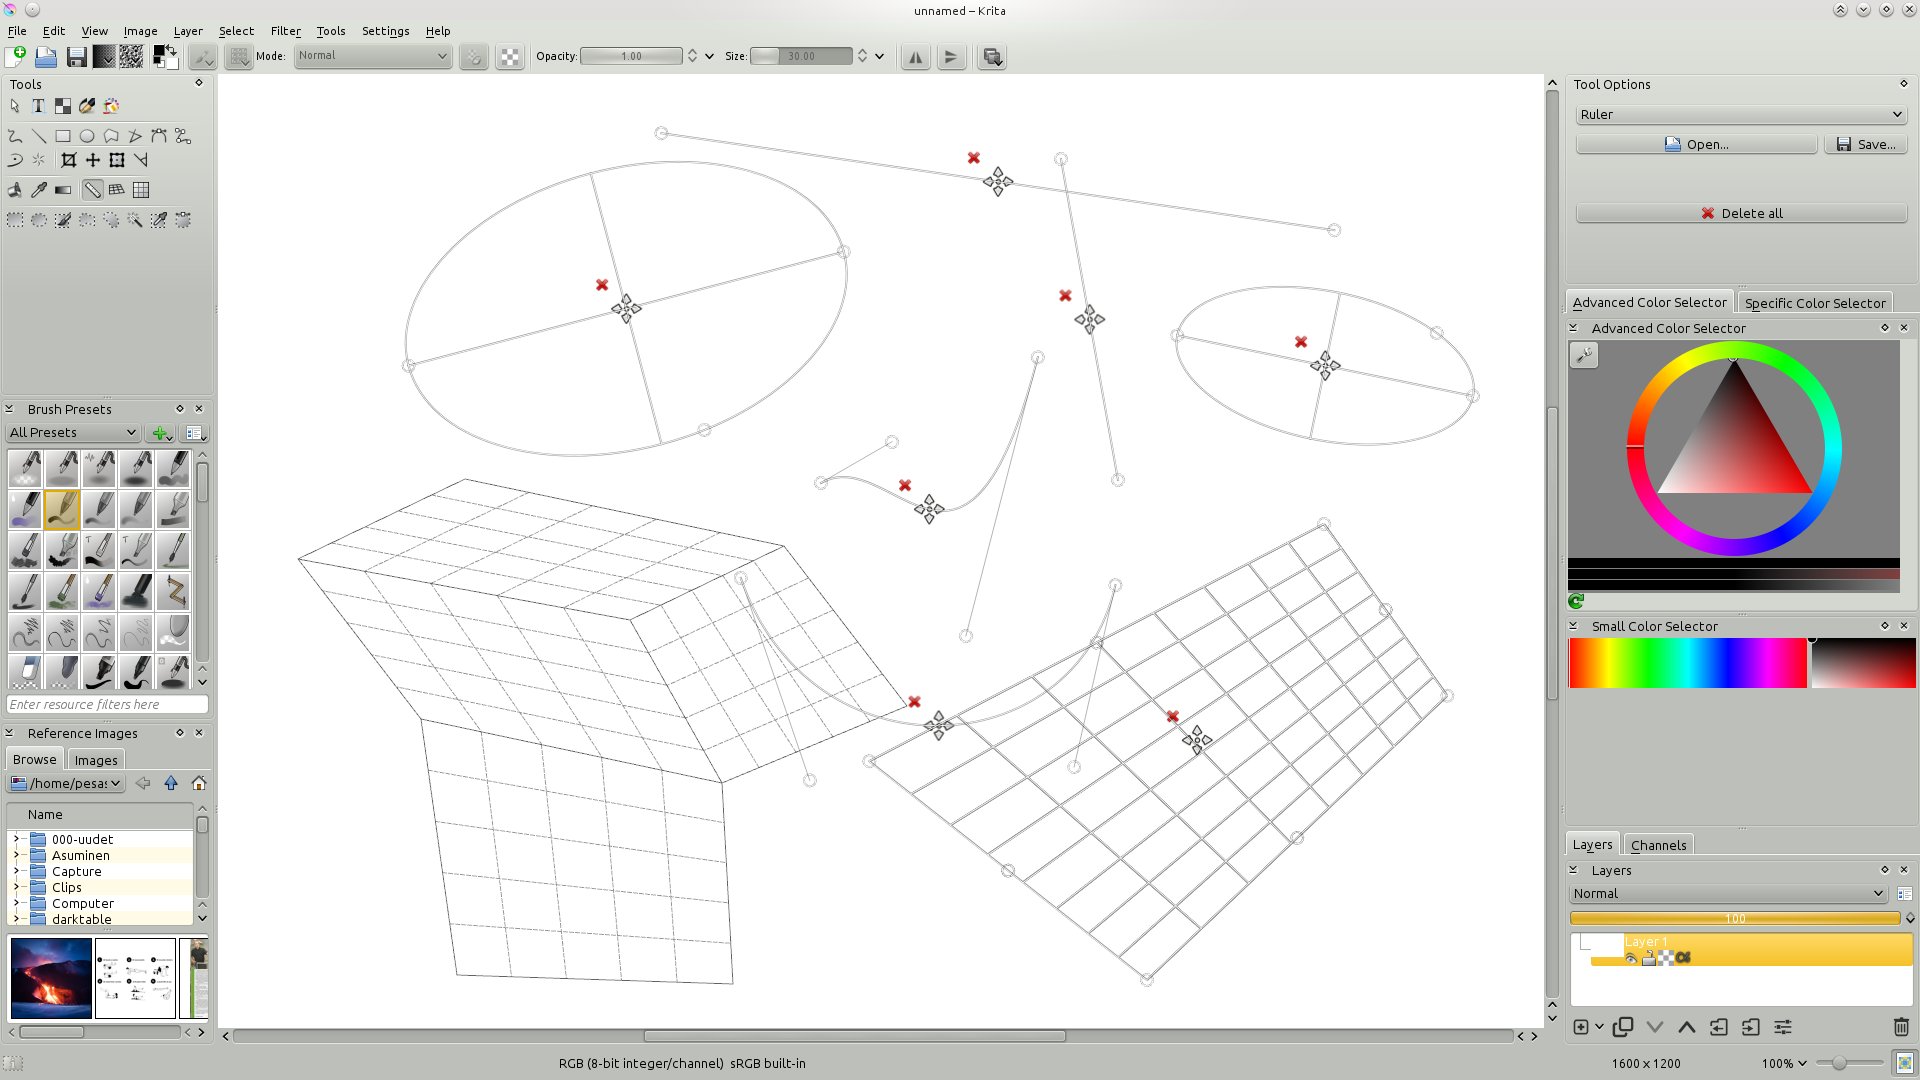Click the Save... assistants button
This screenshot has width=1920, height=1080.
1865,144
